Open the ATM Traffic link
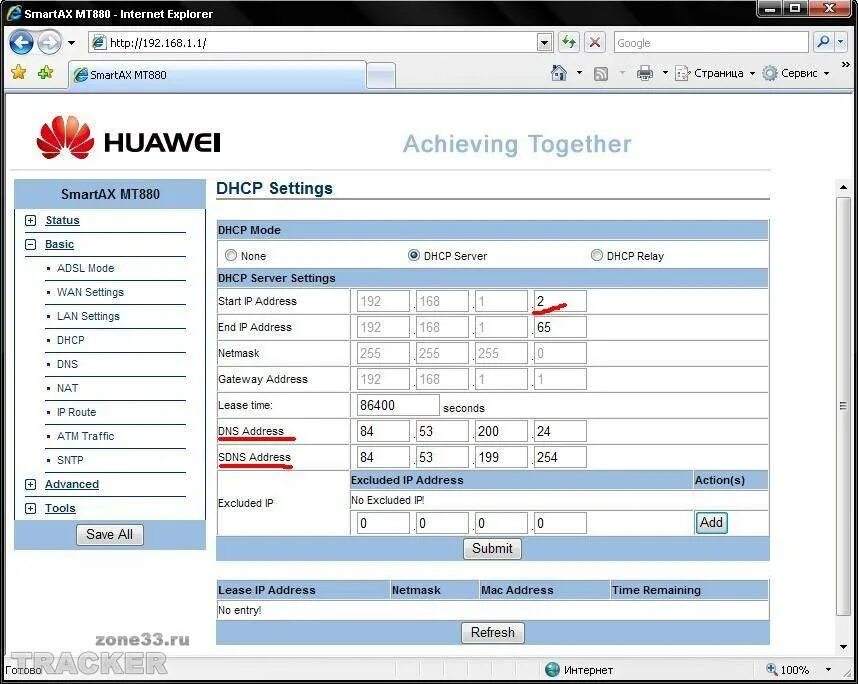 tap(85, 436)
